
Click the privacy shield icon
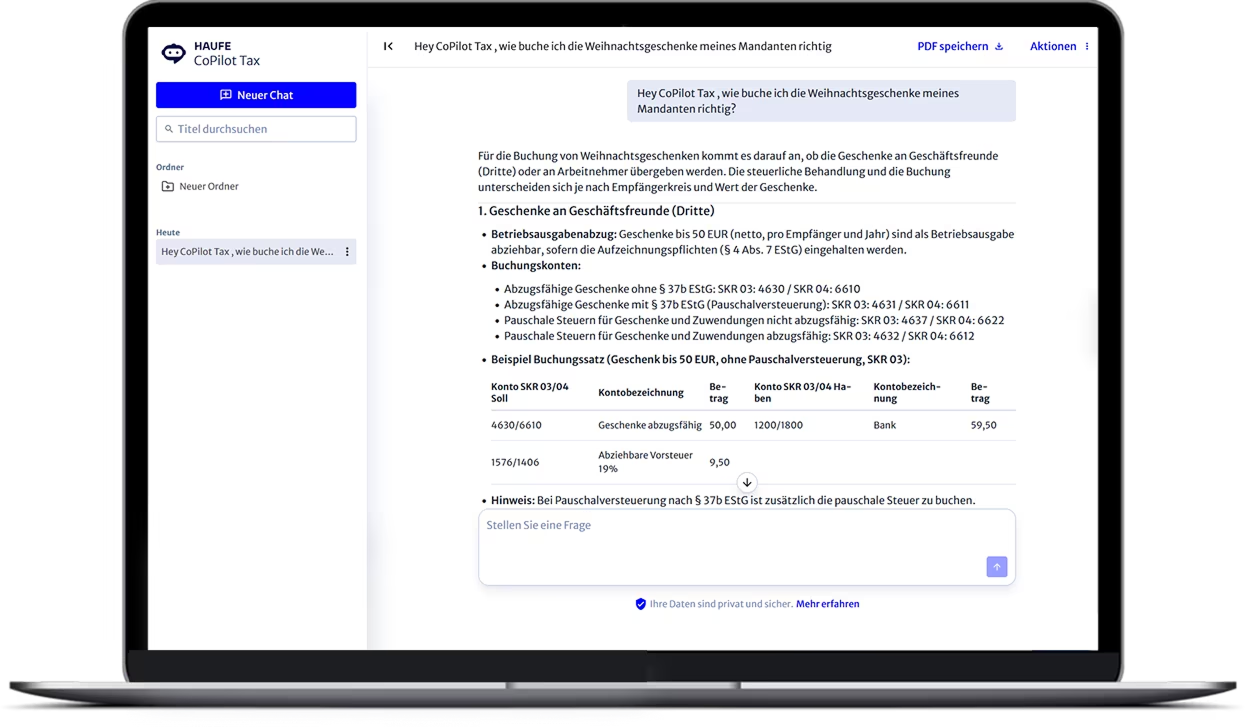pyautogui.click(x=641, y=604)
